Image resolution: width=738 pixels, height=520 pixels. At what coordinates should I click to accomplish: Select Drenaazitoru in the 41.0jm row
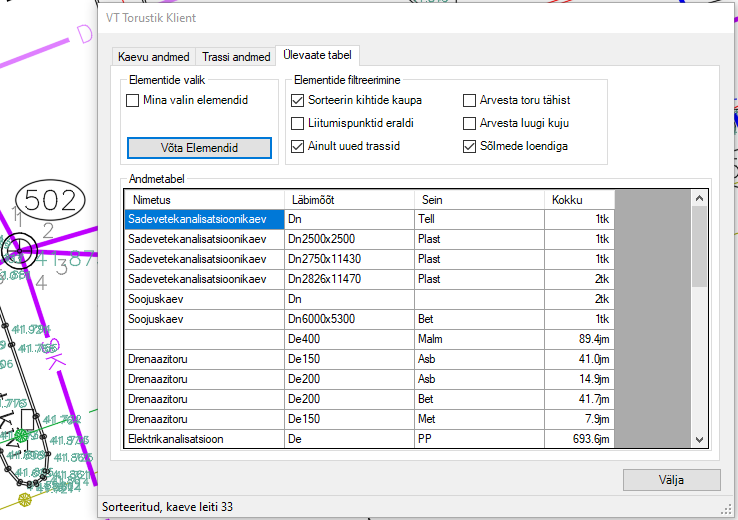[x=204, y=359]
